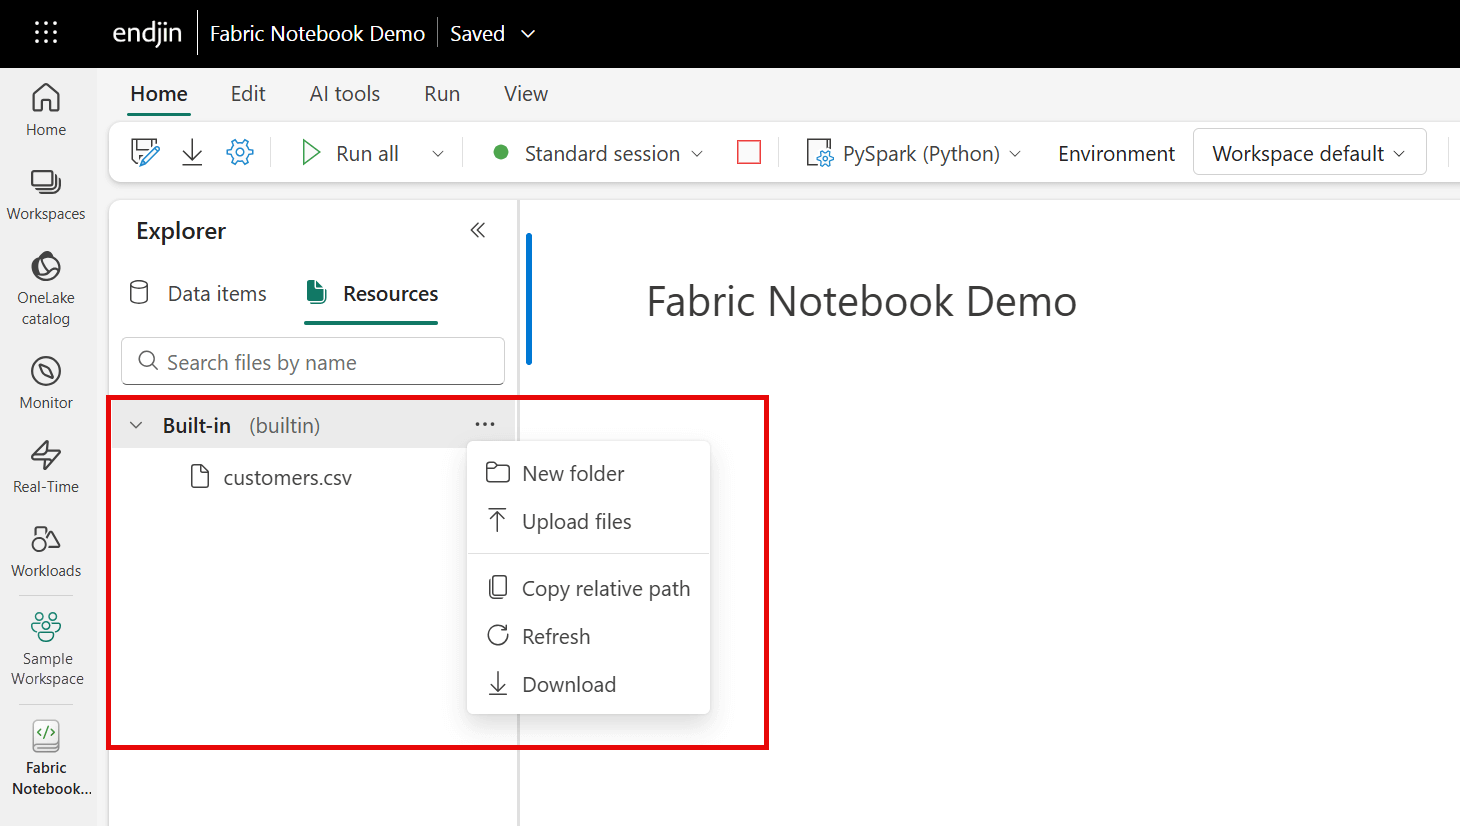Click the Environment label
Viewport: 1460px width, 826px height.
click(1116, 153)
